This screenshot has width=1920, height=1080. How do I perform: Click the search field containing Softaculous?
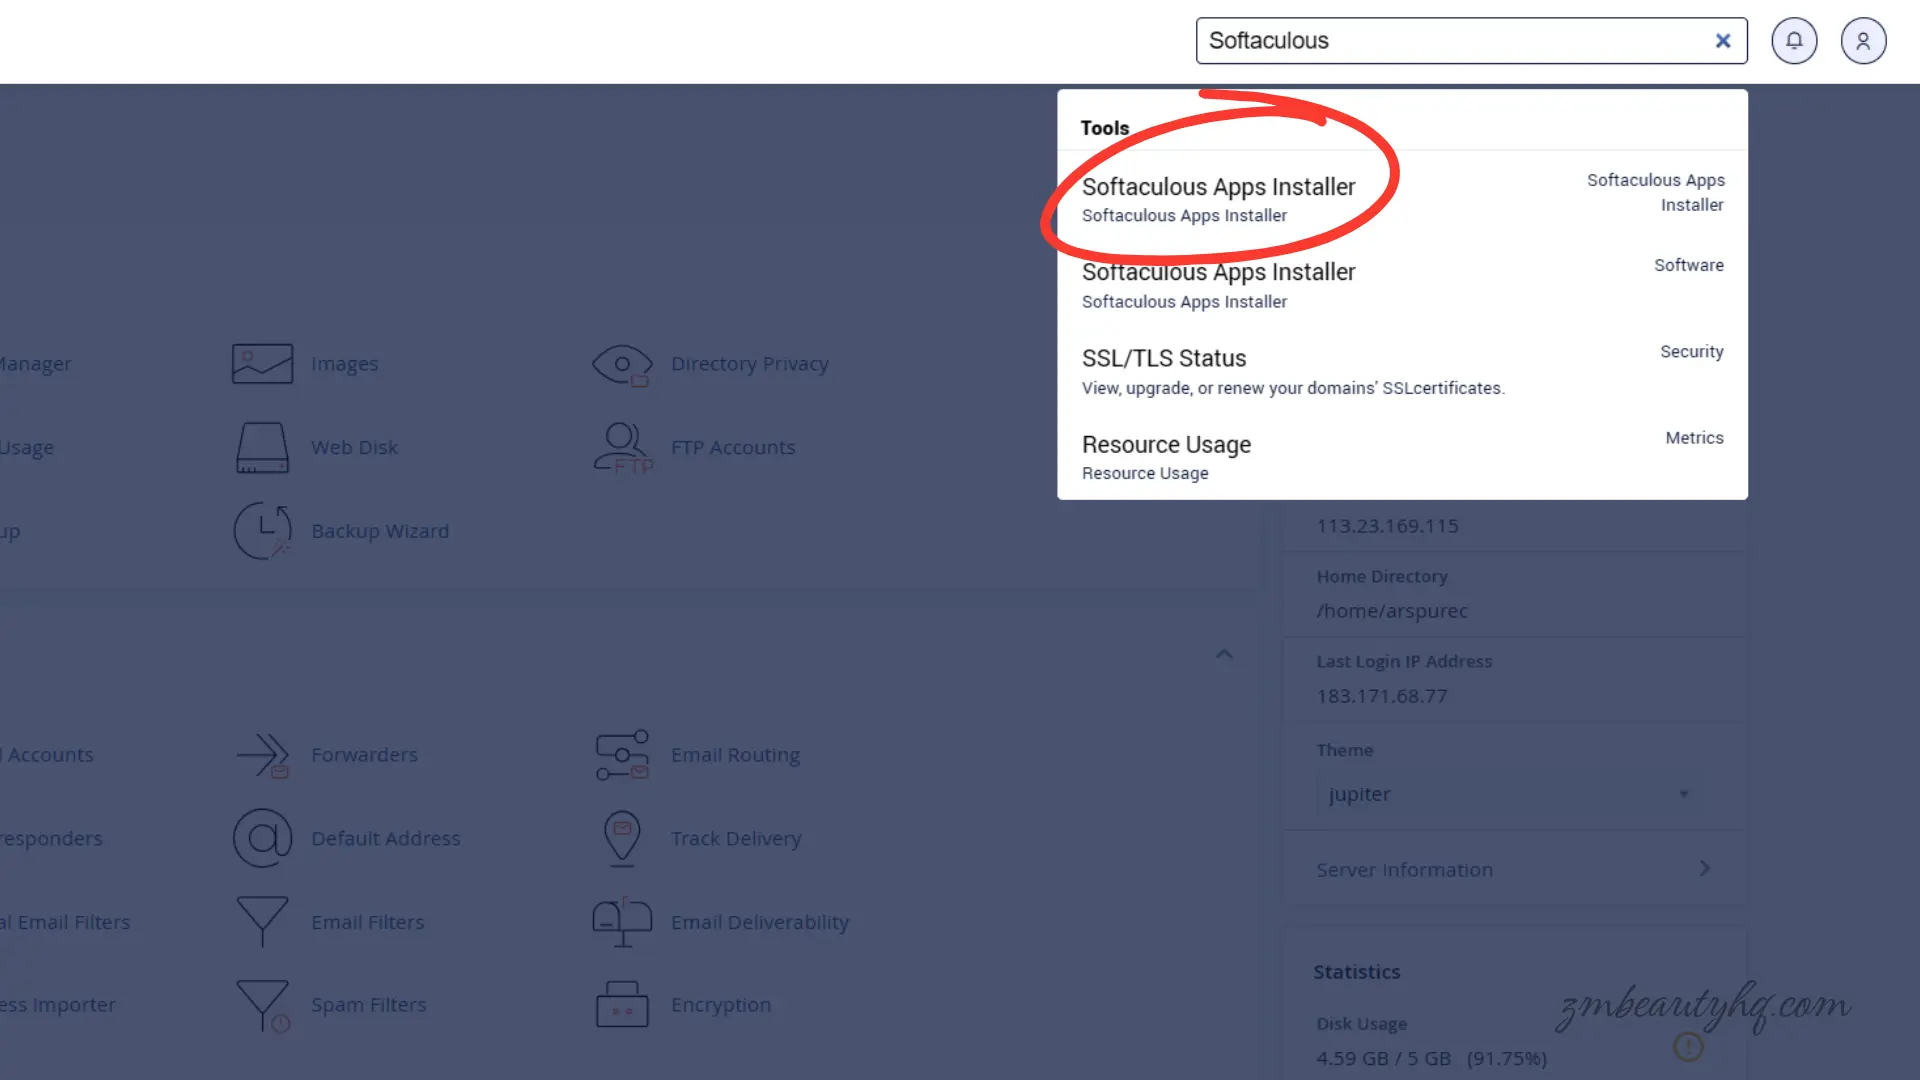pyautogui.click(x=1471, y=41)
